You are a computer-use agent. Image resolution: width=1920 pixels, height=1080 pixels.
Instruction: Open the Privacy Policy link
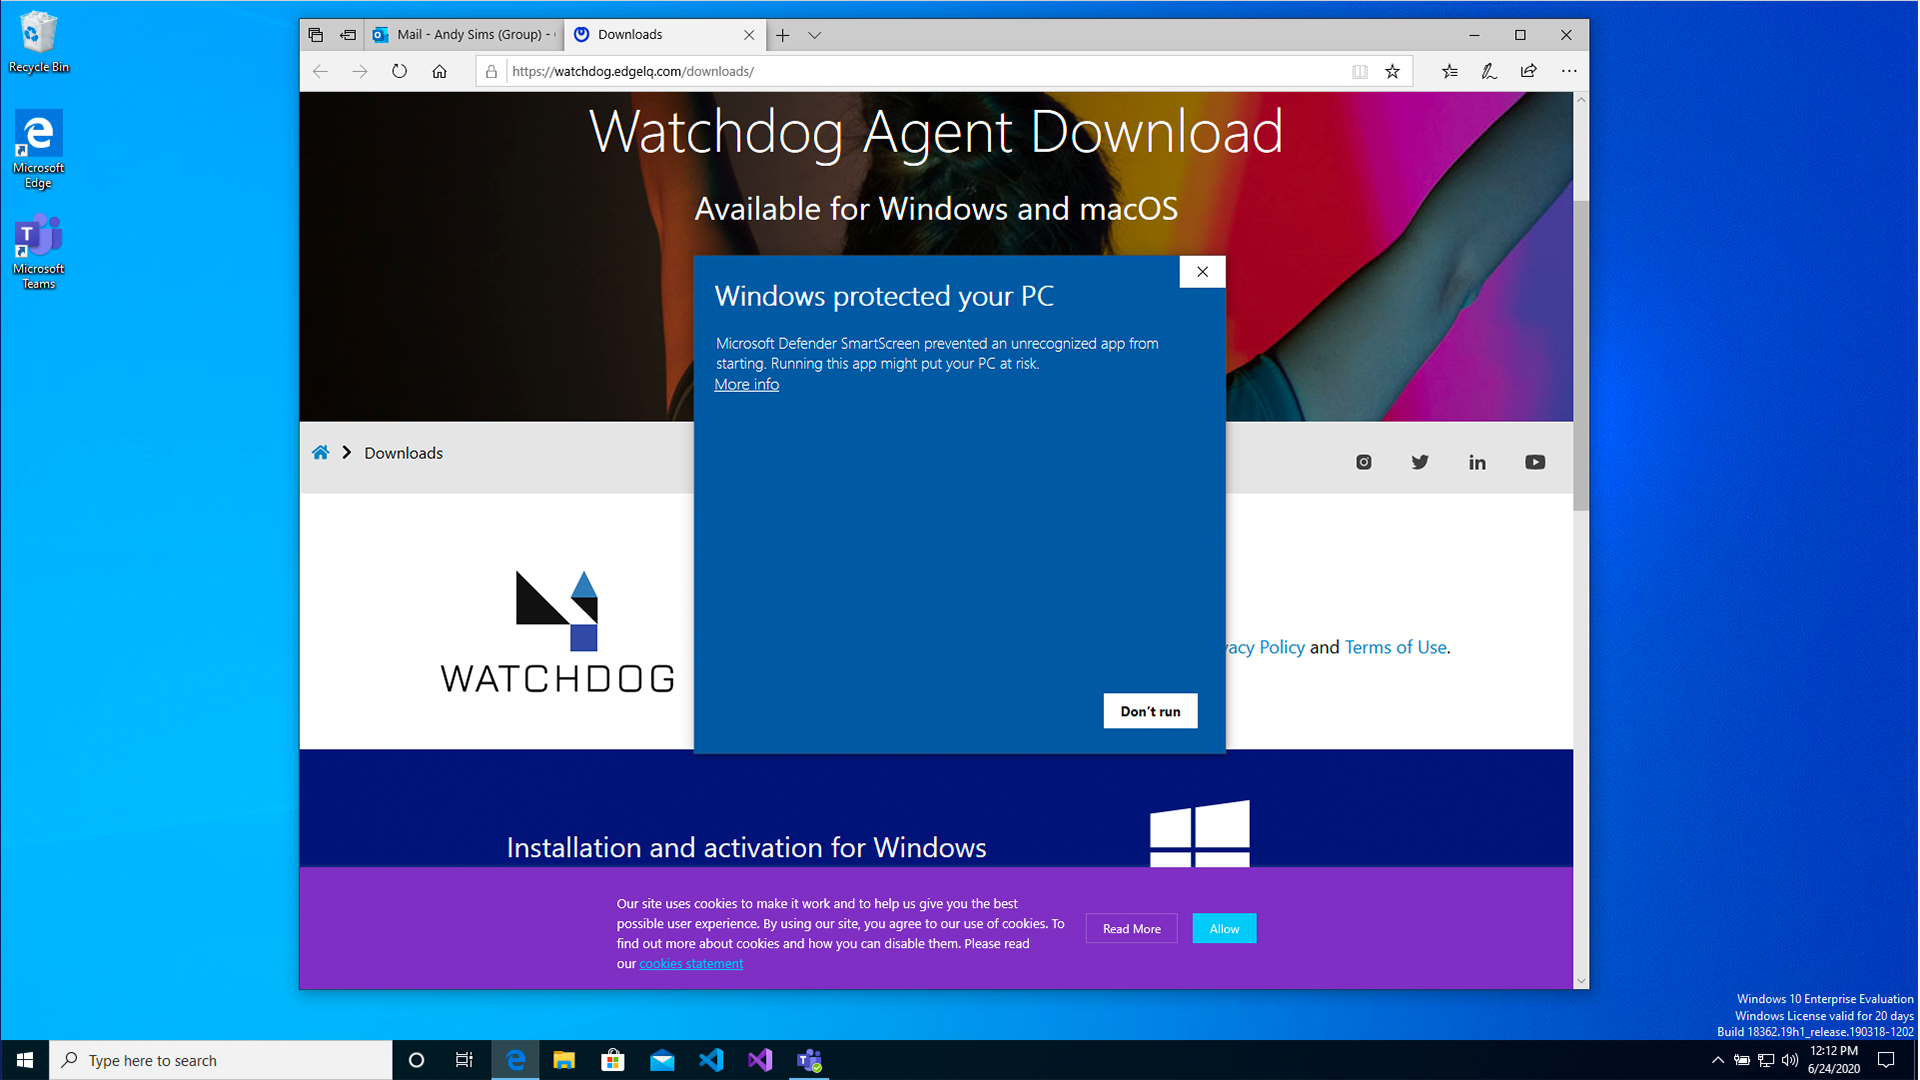[x=1265, y=647]
